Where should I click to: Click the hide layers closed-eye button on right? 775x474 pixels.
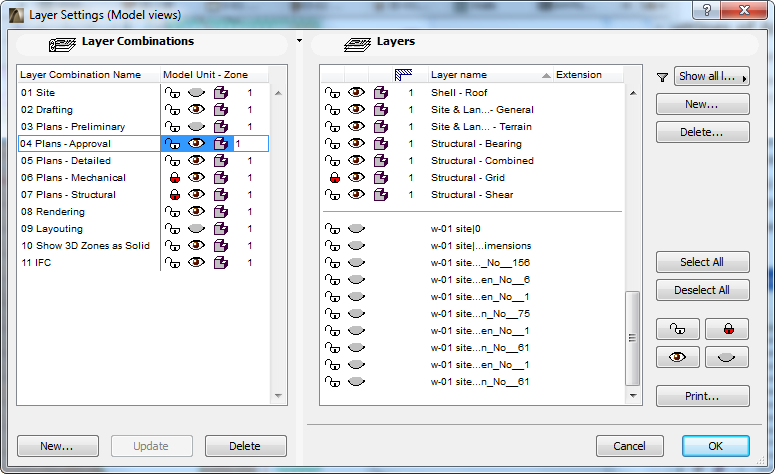coord(727,357)
